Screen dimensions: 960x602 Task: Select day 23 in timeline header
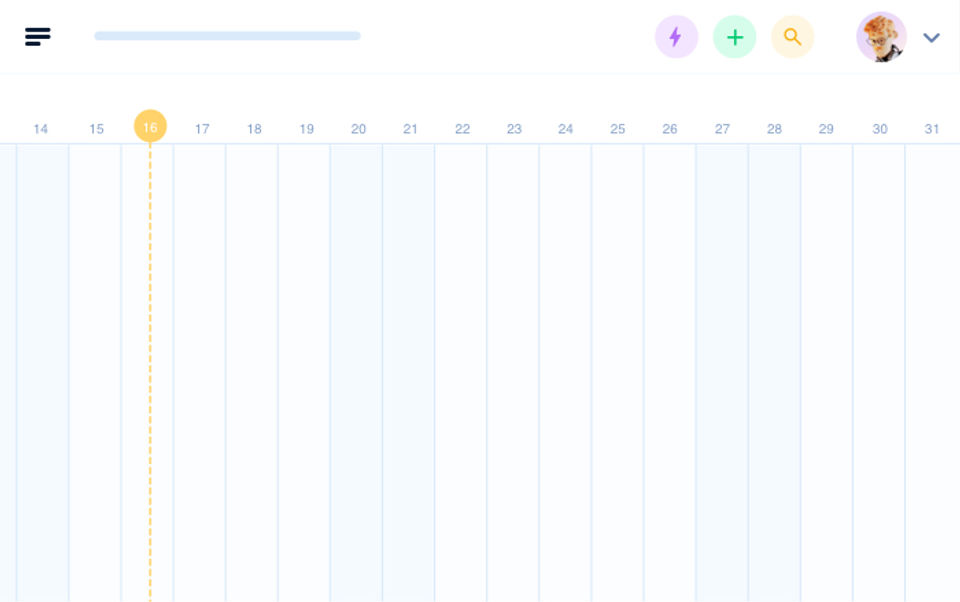coord(514,129)
